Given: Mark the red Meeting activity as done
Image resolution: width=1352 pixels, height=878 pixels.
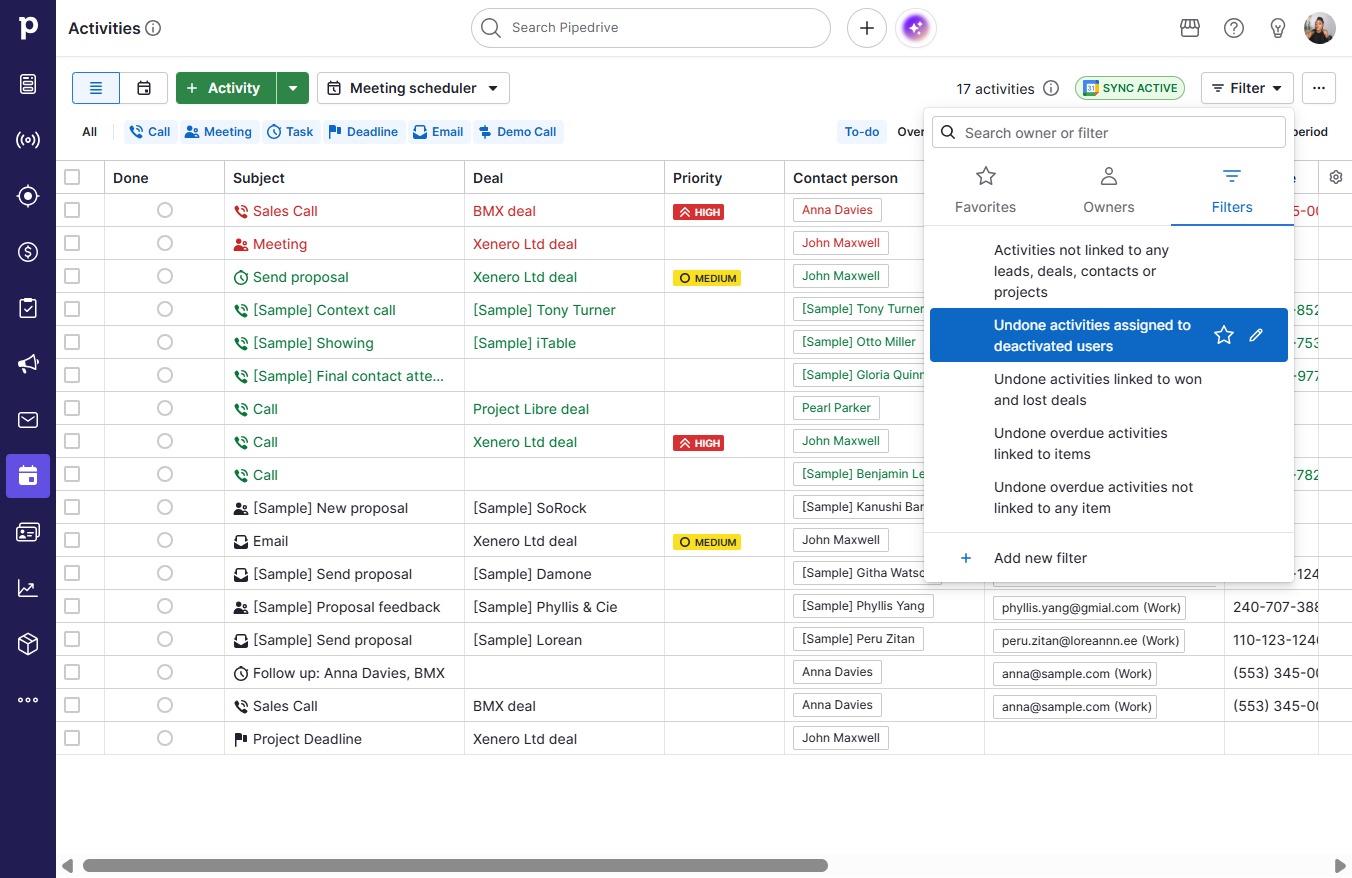Looking at the screenshot, I should [165, 243].
